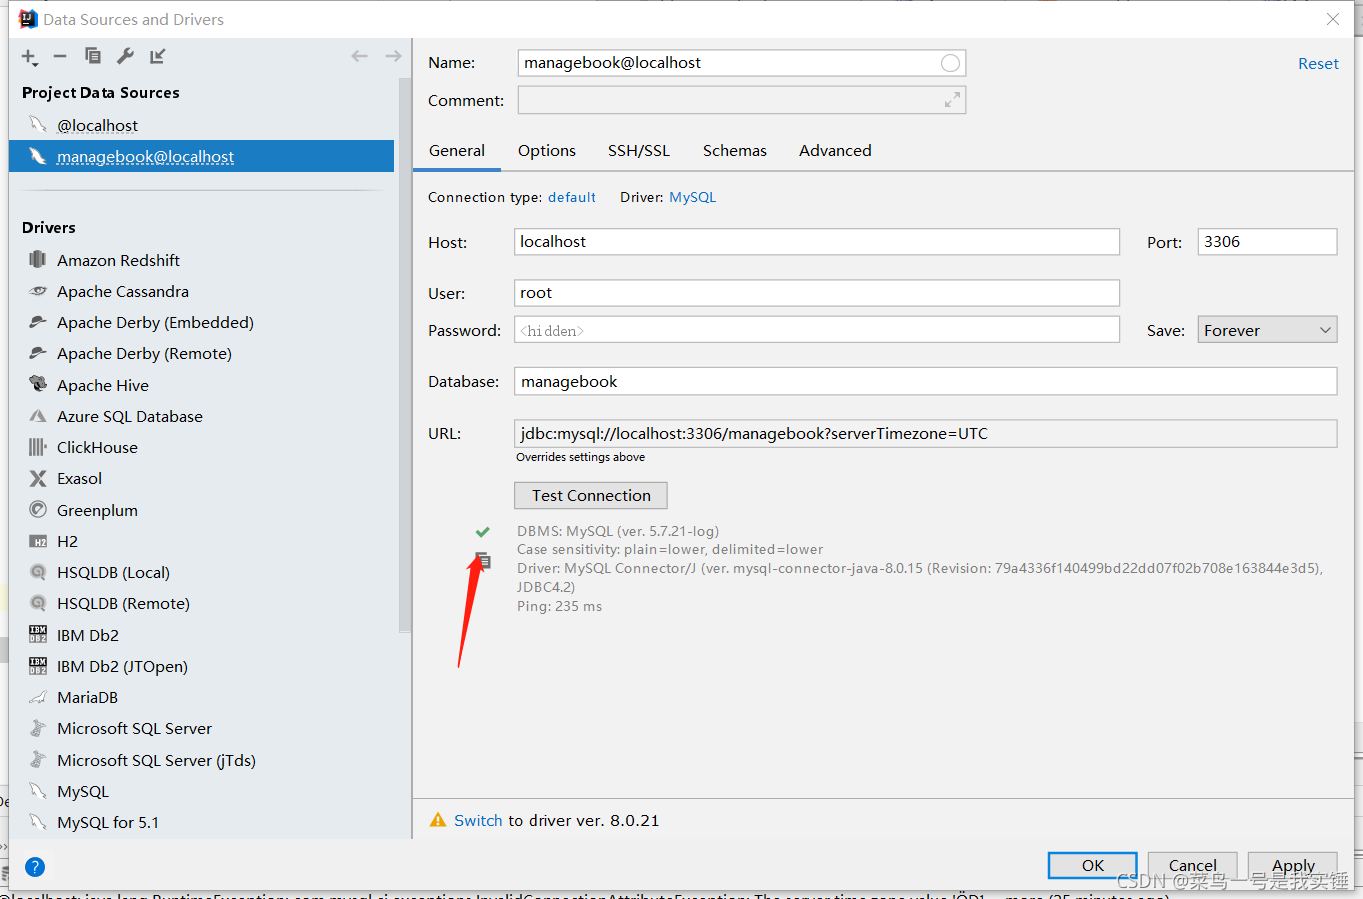Remove selected data source with minus icon
Screen dimensions: 1363x899
(60, 57)
